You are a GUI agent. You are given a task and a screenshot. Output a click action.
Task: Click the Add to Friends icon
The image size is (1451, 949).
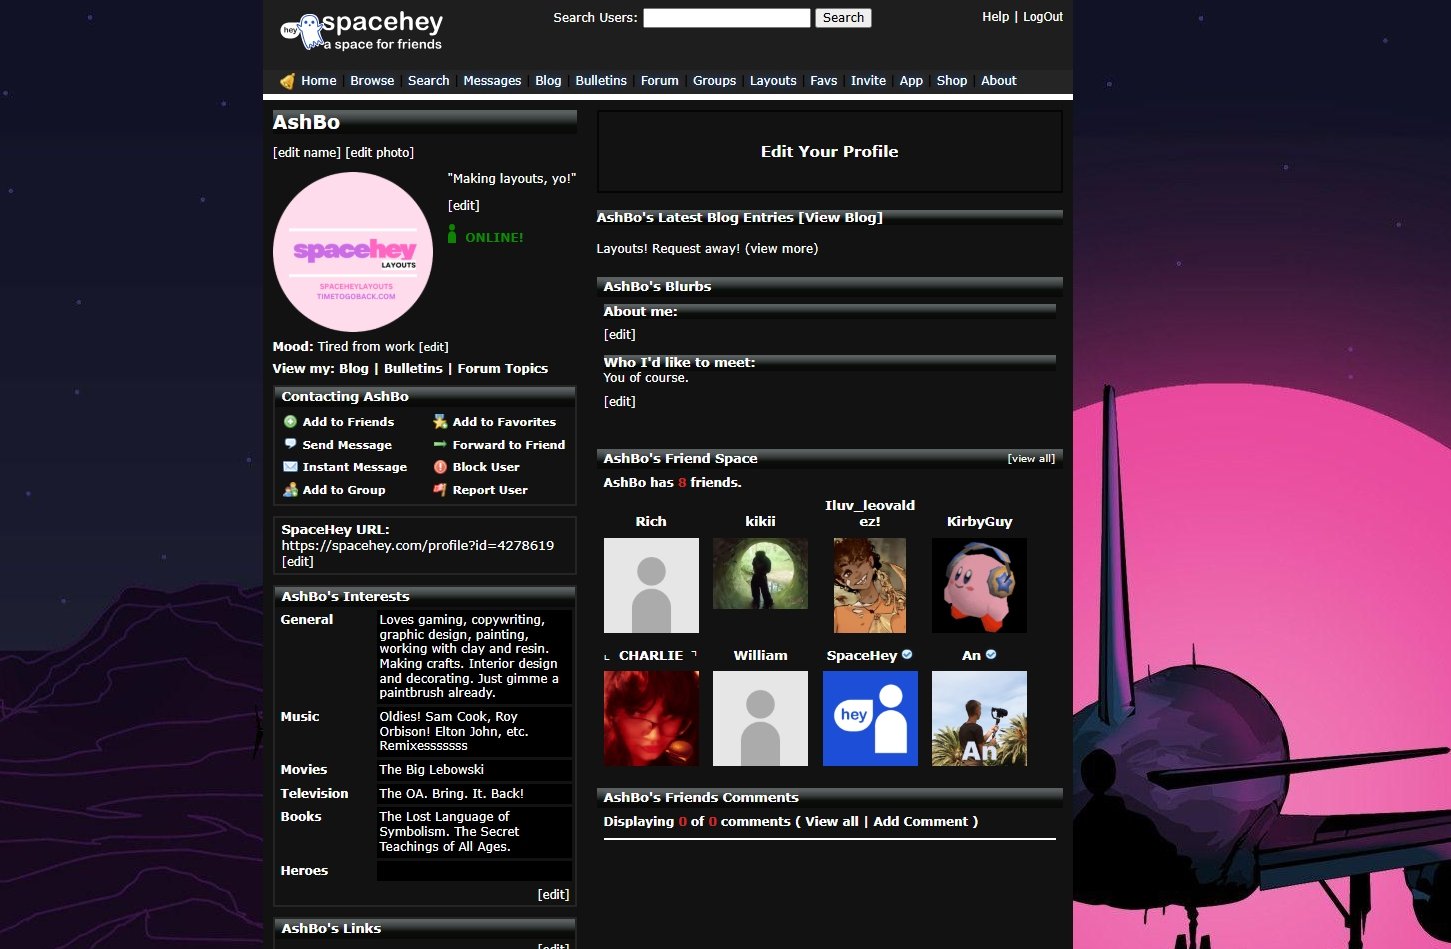click(290, 421)
